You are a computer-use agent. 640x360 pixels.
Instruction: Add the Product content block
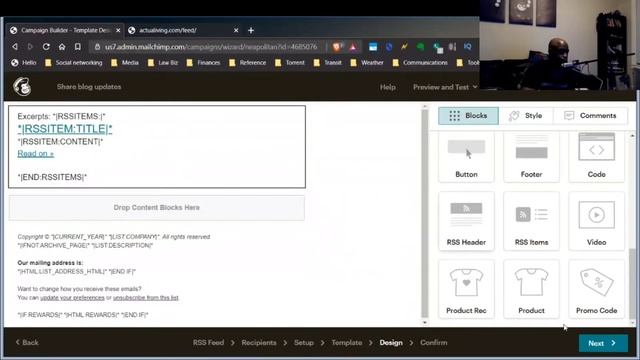[531, 289]
